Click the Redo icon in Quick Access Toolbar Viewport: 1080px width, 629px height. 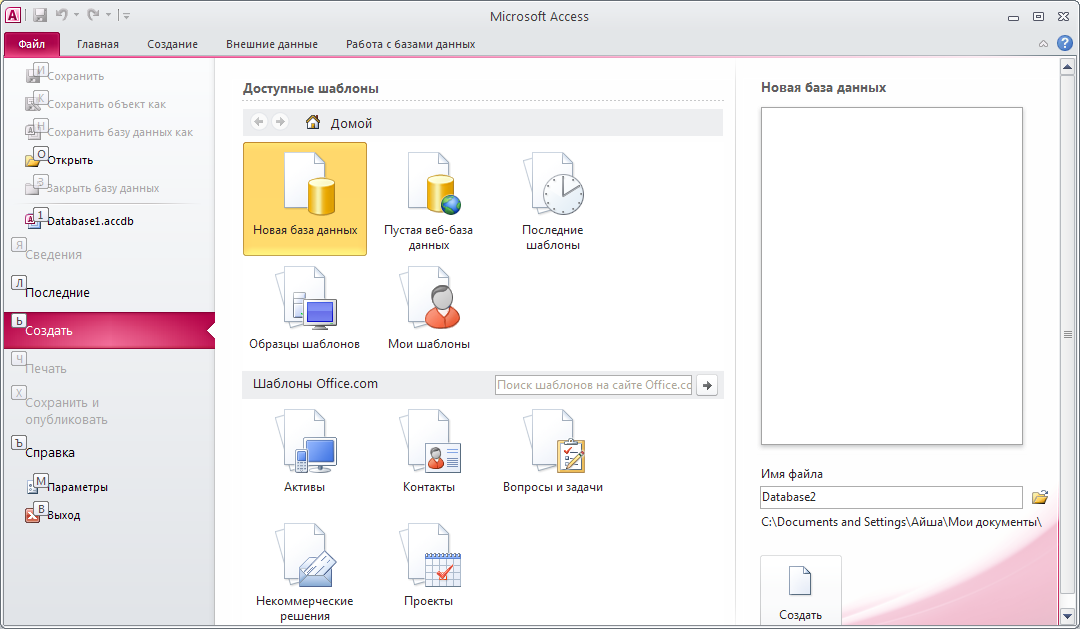point(94,14)
